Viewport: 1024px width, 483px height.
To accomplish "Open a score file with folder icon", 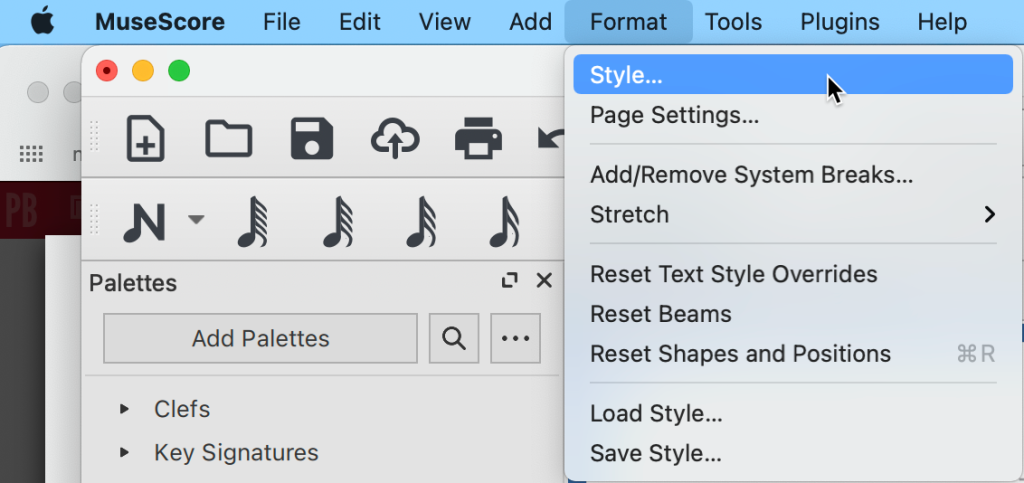I will pyautogui.click(x=229, y=138).
